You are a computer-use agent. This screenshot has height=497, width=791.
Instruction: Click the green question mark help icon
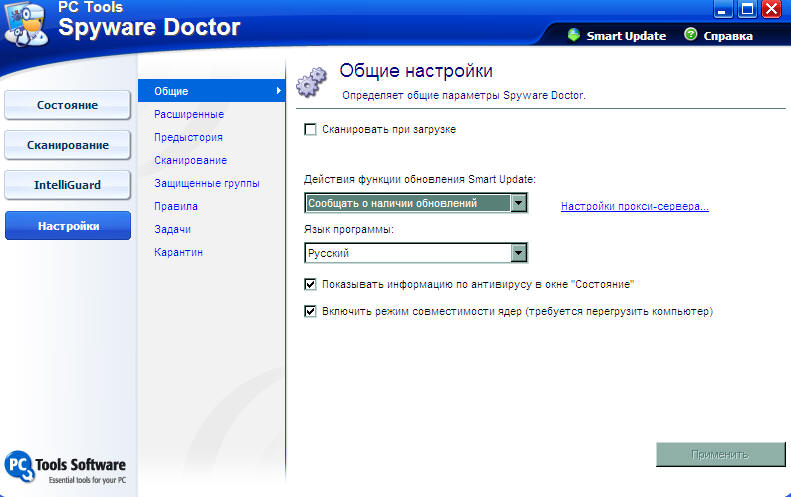point(691,34)
